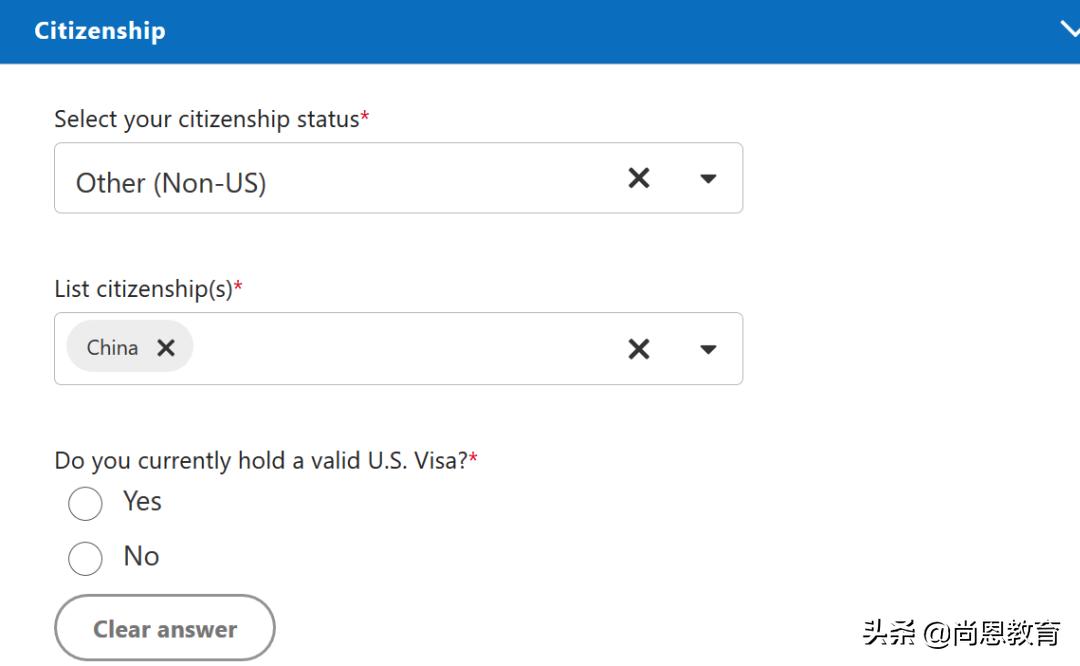This screenshot has width=1080, height=666.
Task: Select the No radio button
Action: click(x=85, y=558)
